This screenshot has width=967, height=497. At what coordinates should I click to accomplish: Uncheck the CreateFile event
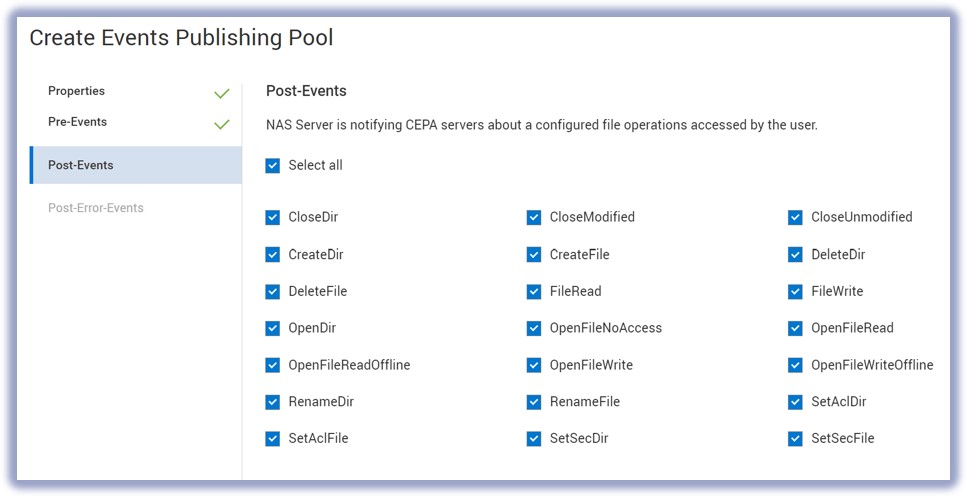534,255
